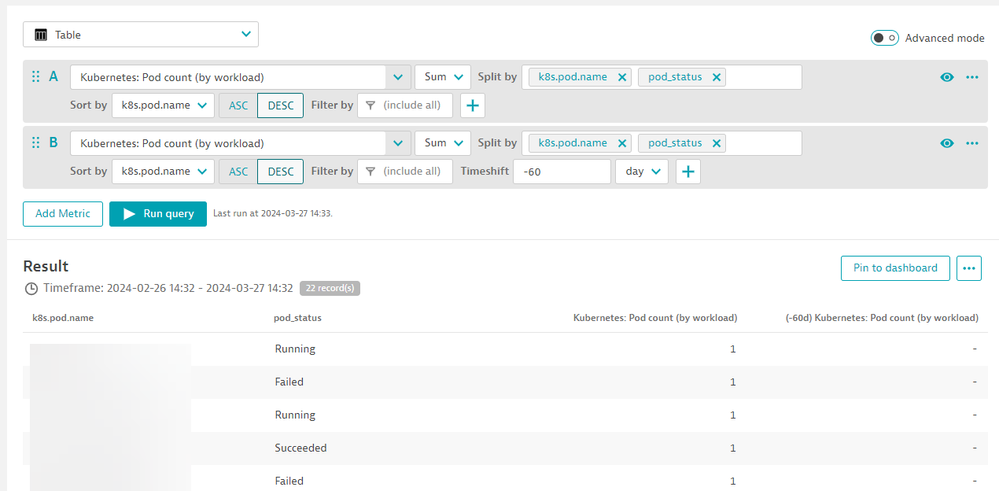Grab the drag handle of metric B
Image resolution: width=999 pixels, height=491 pixels.
pos(37,143)
